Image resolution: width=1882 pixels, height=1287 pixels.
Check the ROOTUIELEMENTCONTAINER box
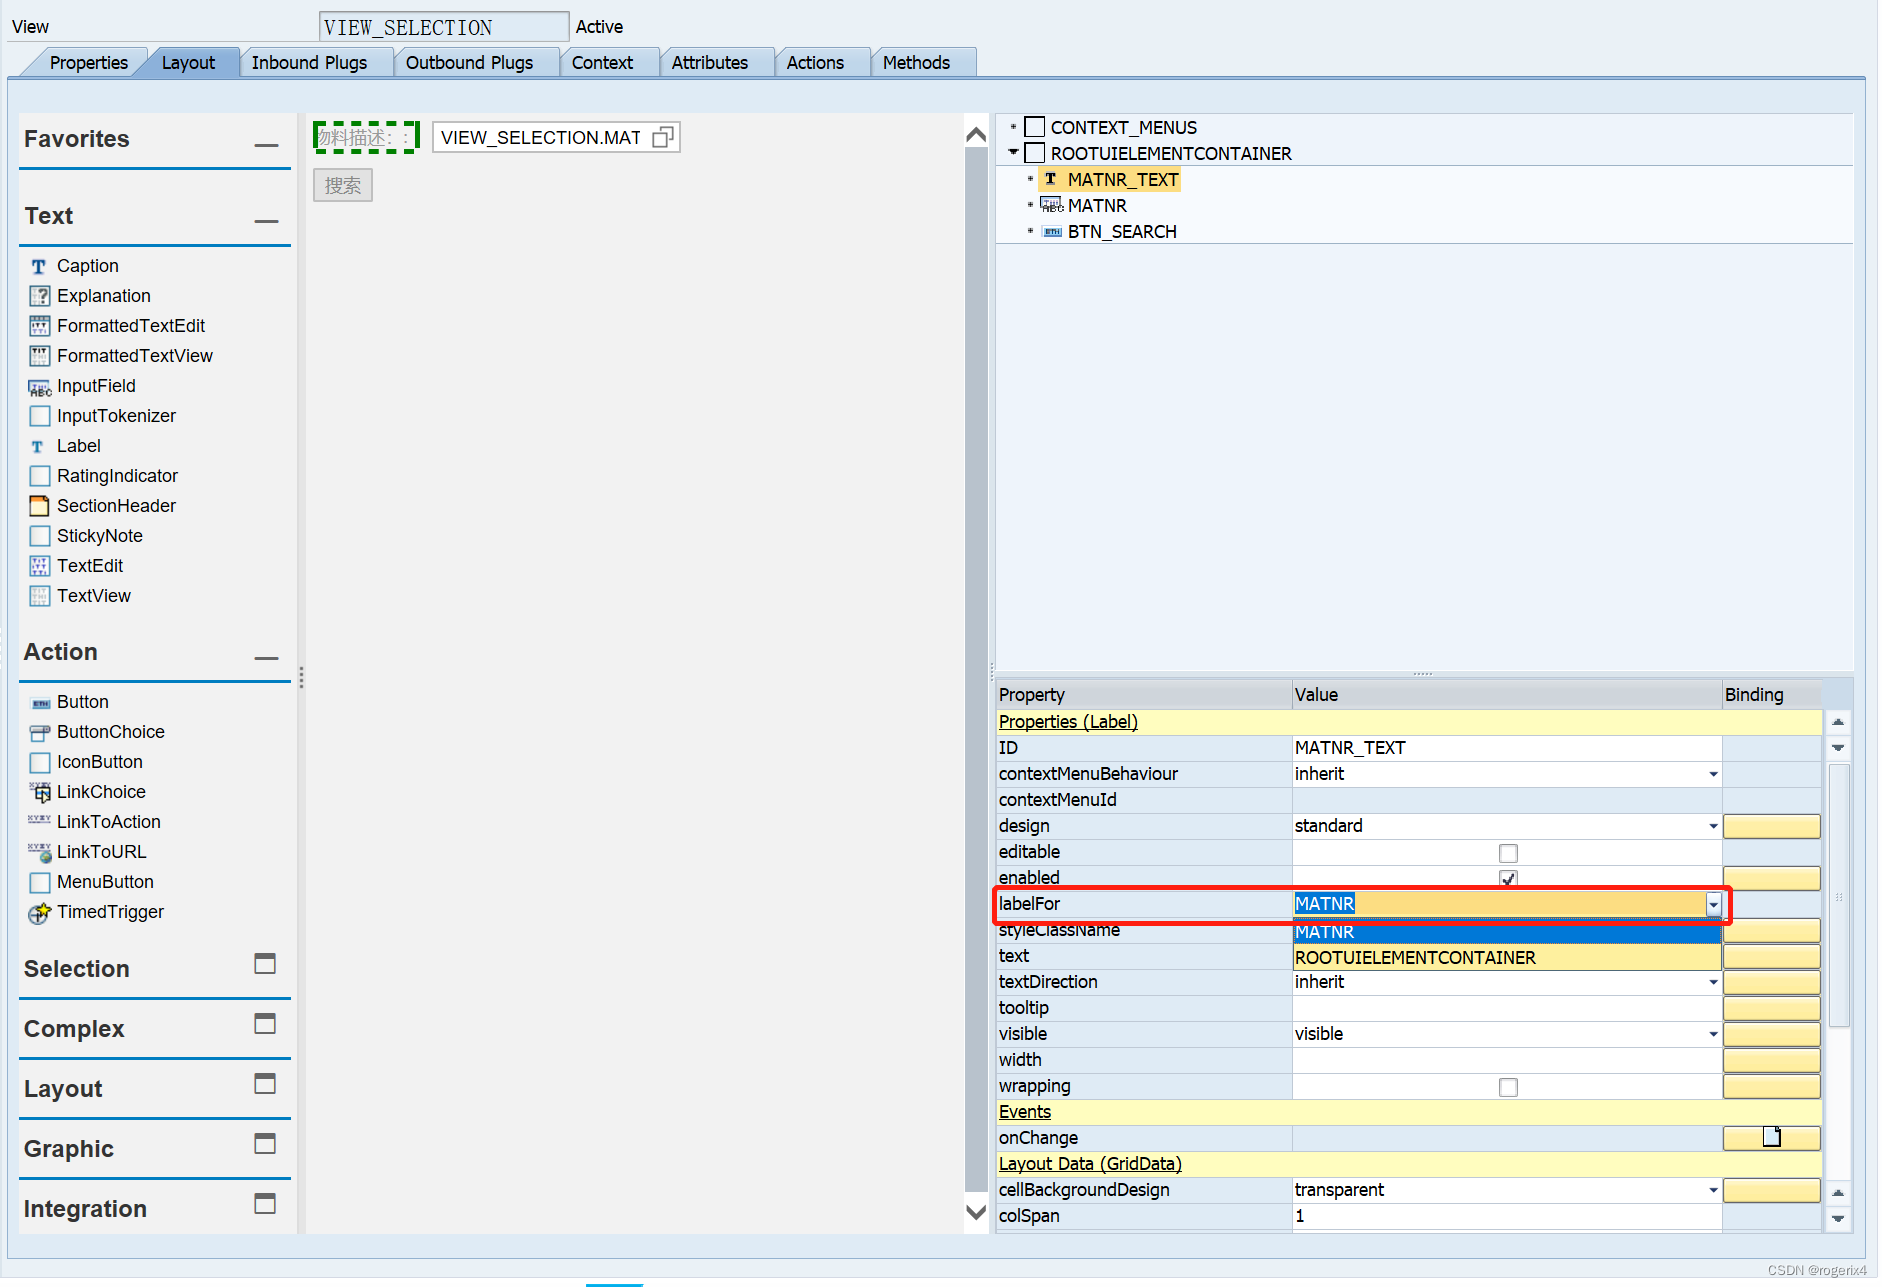coord(1035,153)
